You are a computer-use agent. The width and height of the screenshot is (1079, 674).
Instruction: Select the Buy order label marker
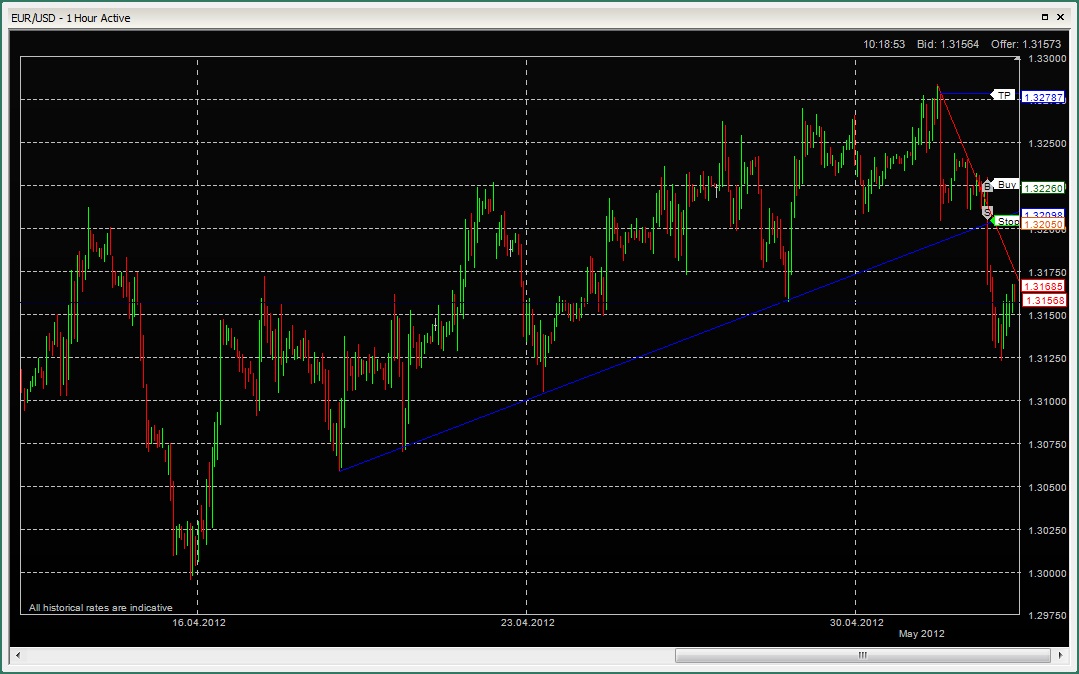tap(1006, 185)
